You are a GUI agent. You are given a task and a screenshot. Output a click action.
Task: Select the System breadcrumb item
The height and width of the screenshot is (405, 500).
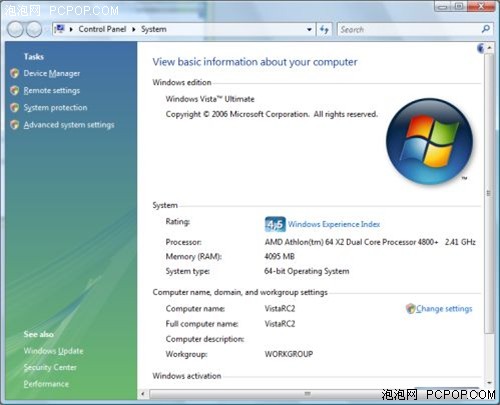click(154, 29)
